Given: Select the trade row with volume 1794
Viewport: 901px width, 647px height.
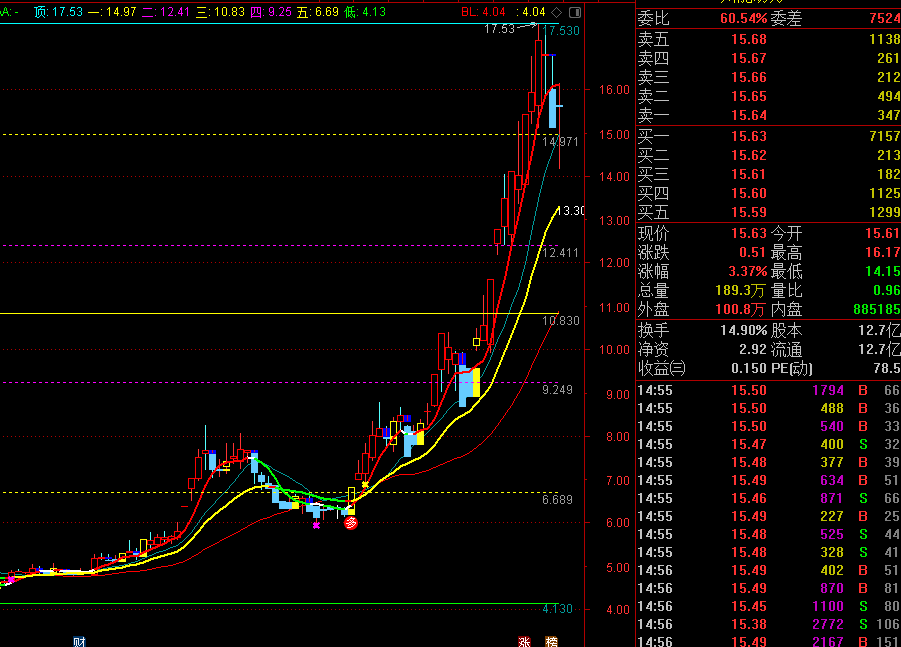Looking at the screenshot, I should (x=769, y=390).
